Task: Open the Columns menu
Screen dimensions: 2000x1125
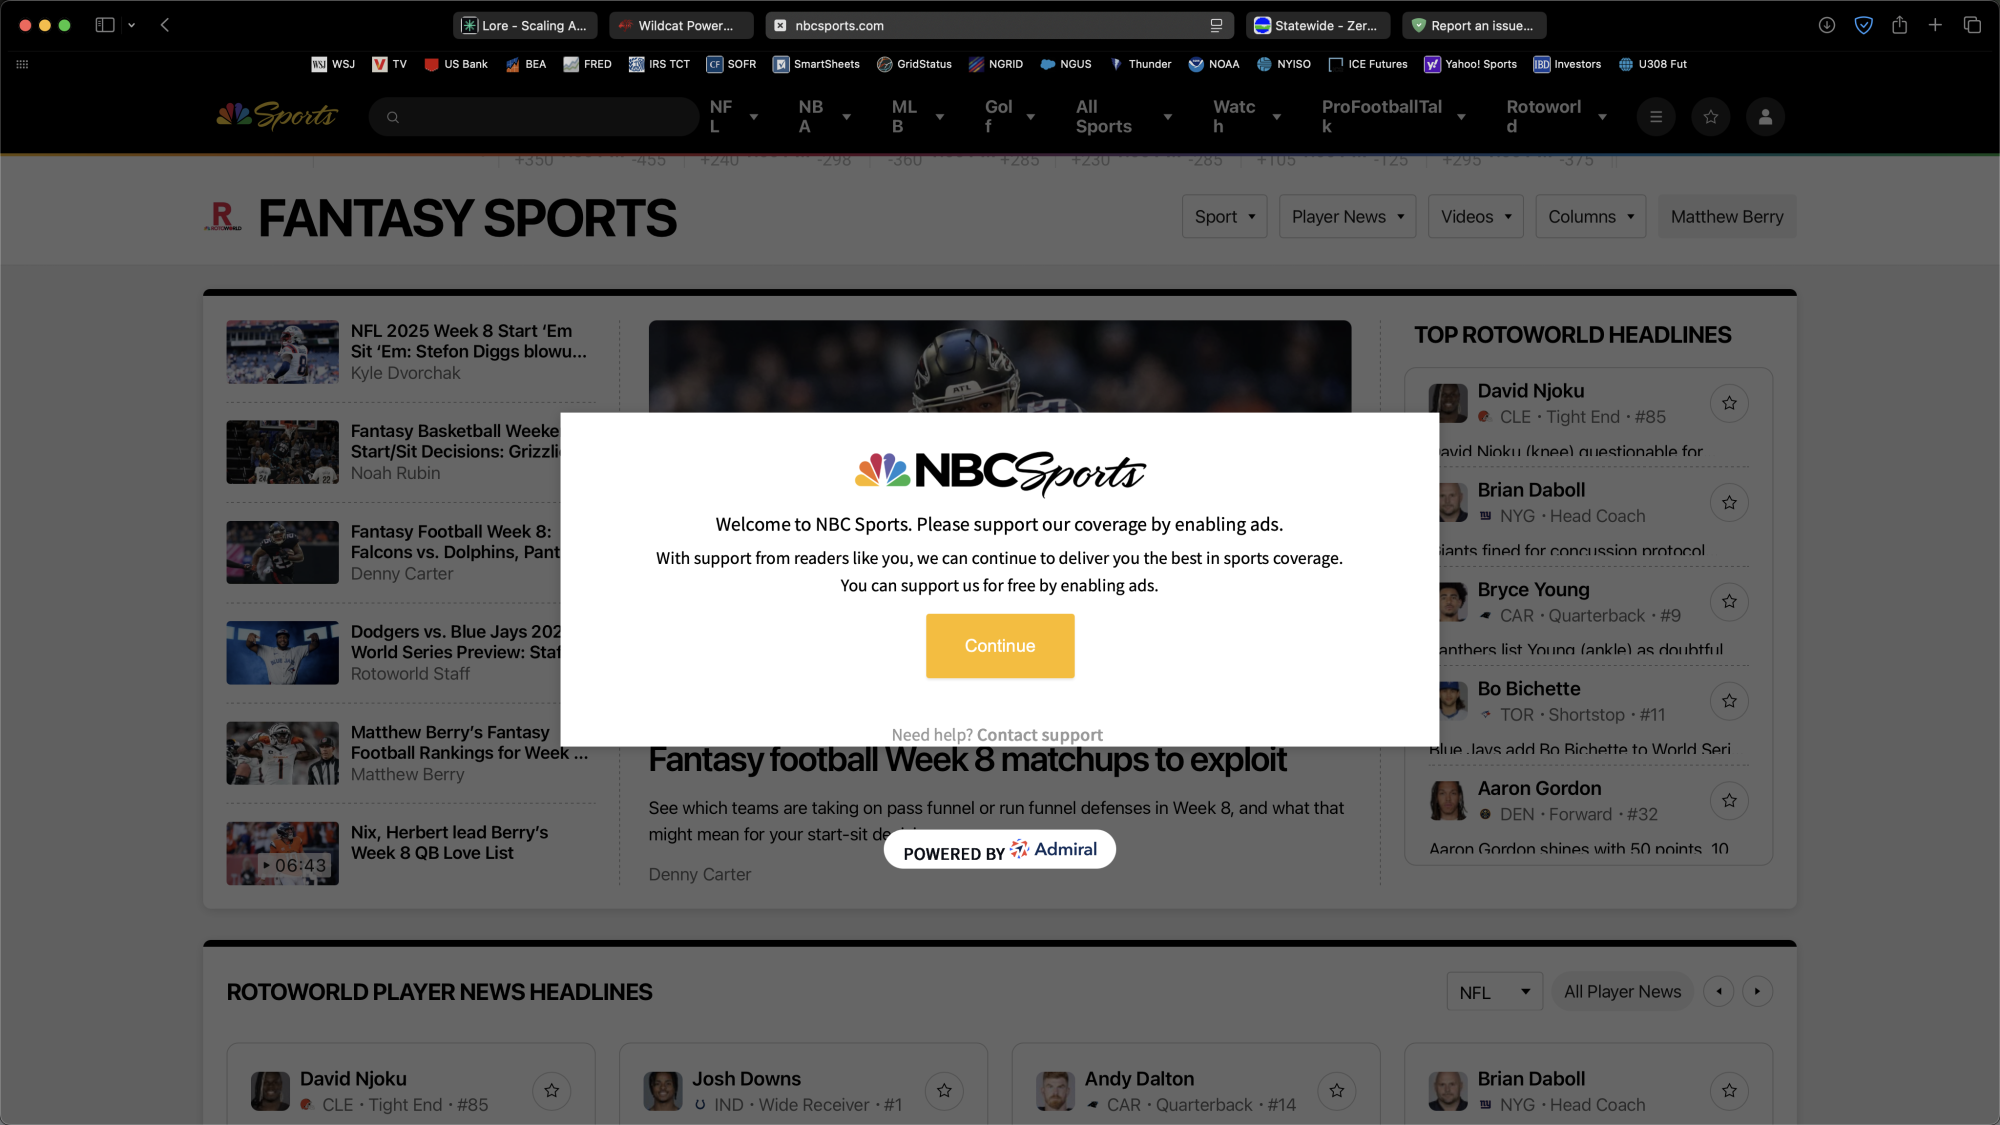Action: (x=1590, y=217)
